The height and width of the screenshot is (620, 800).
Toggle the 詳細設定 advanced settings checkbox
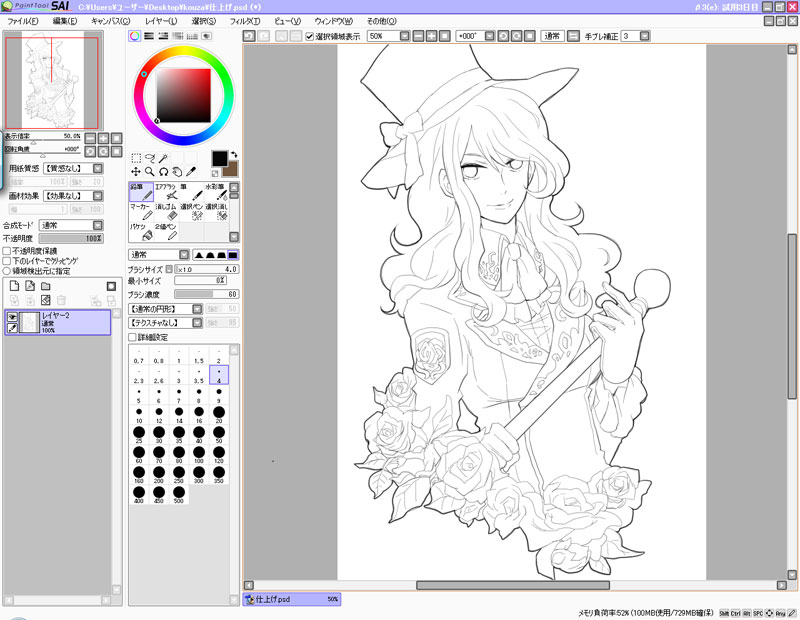point(132,337)
